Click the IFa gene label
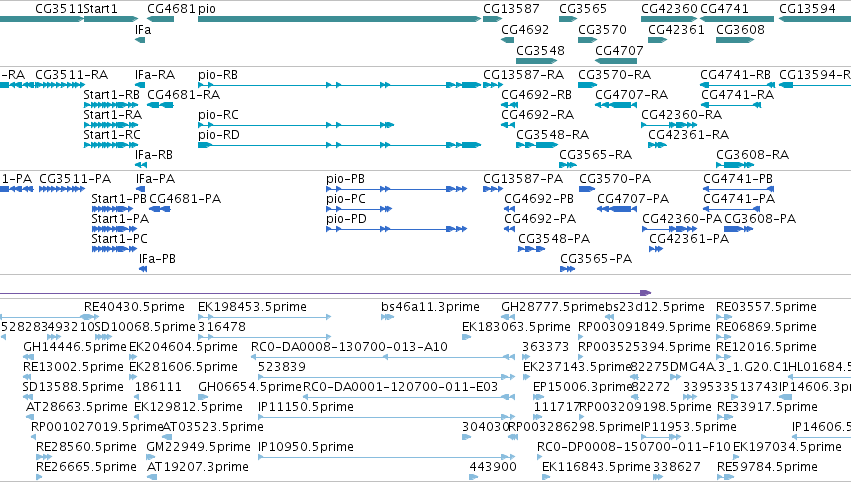This screenshot has height=482, width=851. pyautogui.click(x=143, y=29)
